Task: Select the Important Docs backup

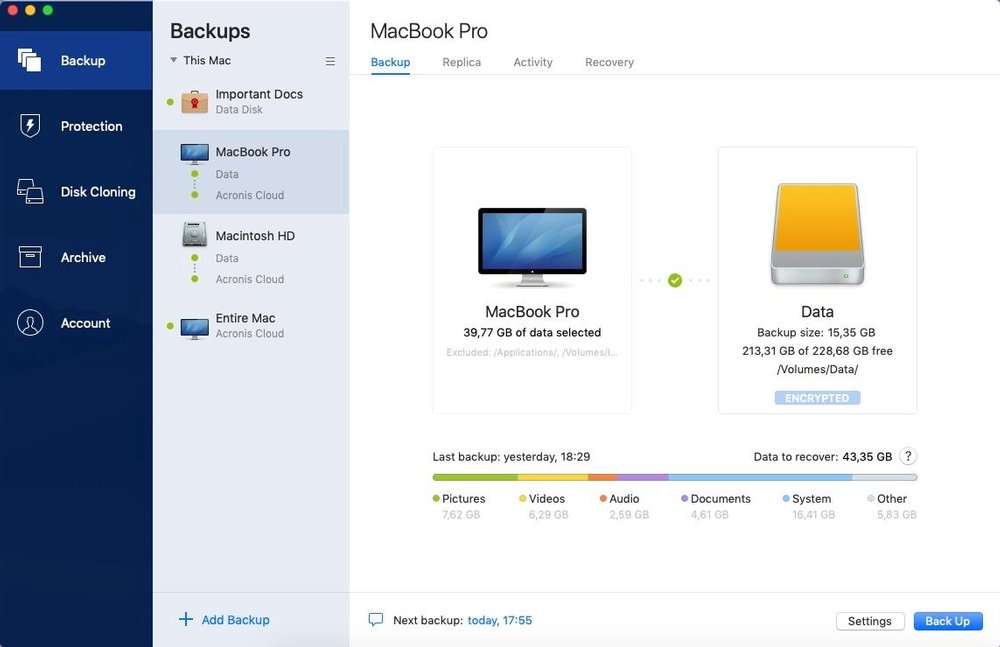Action: tap(258, 101)
